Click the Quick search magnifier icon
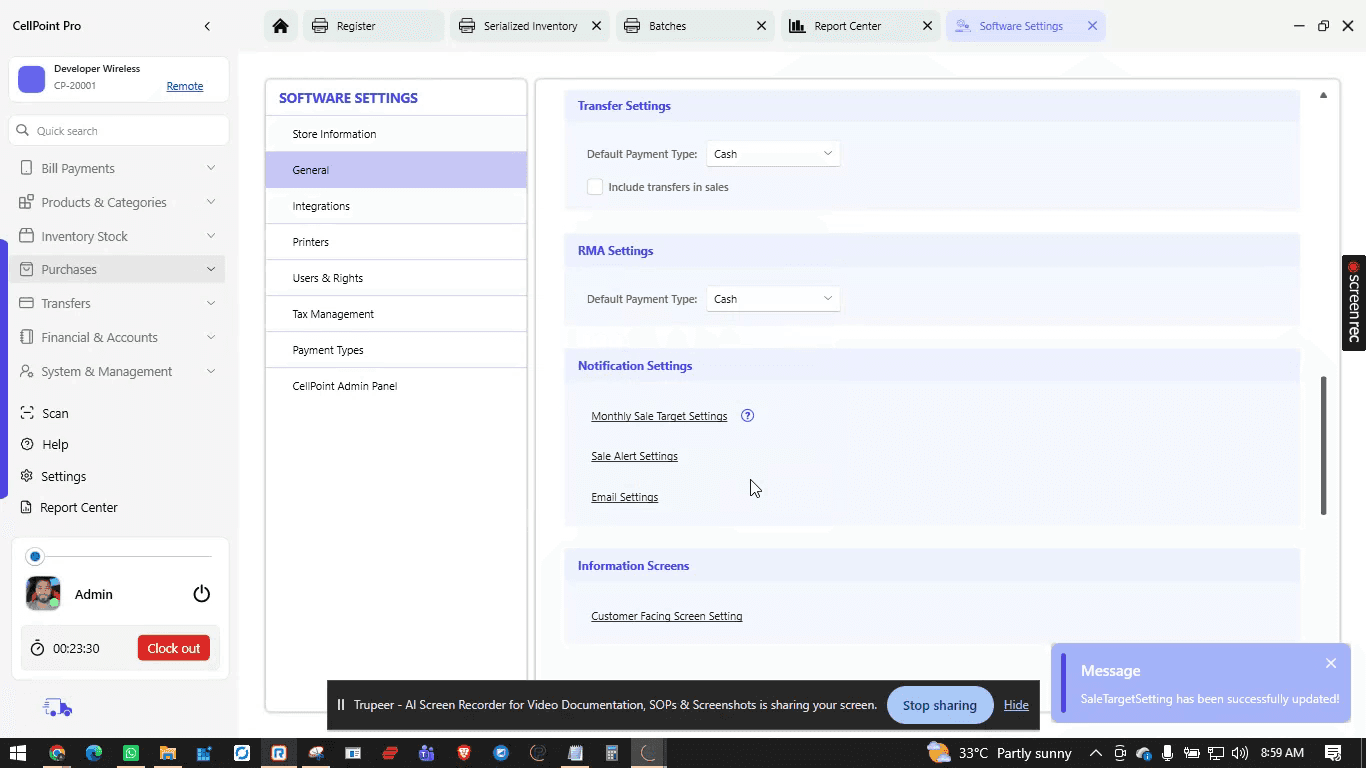This screenshot has width=1366, height=768. 23,131
